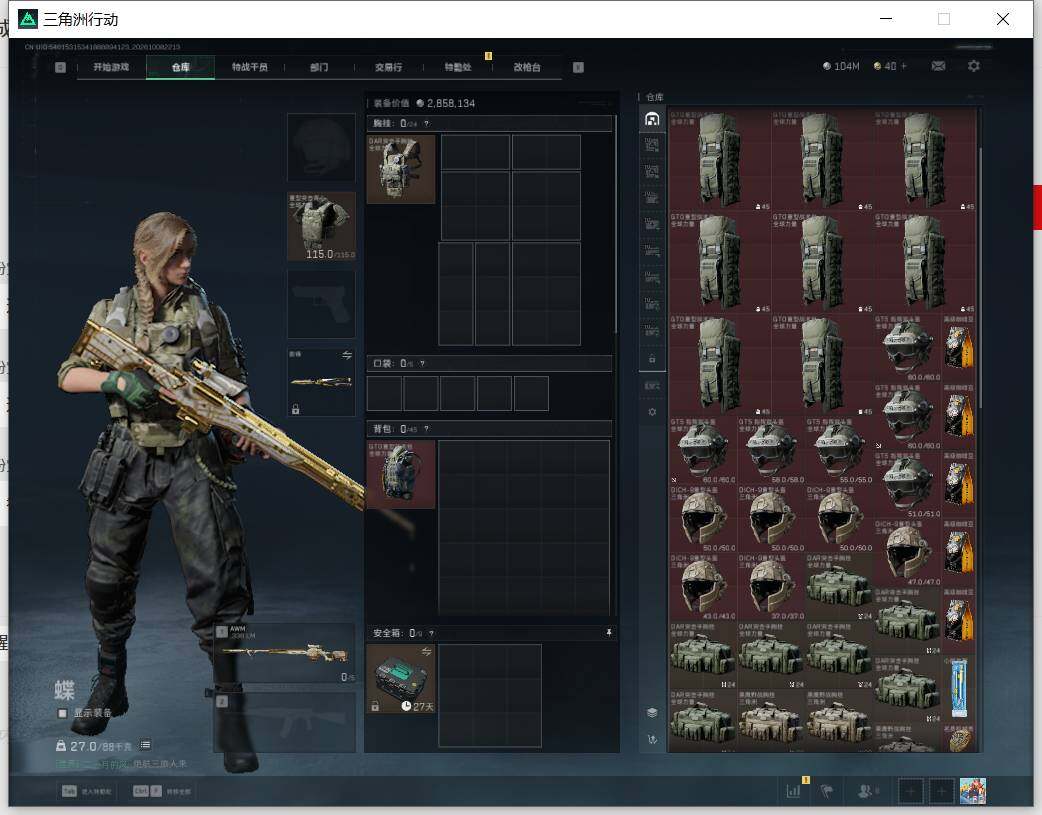
Task: Open the 特勤处 tab
Action: click(458, 67)
